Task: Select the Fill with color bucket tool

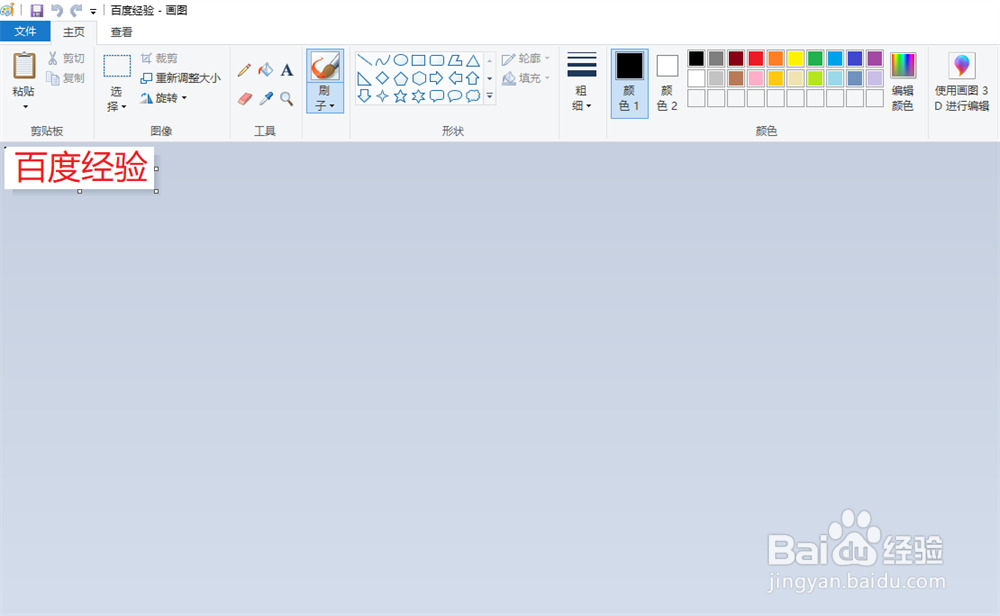Action: pos(265,70)
